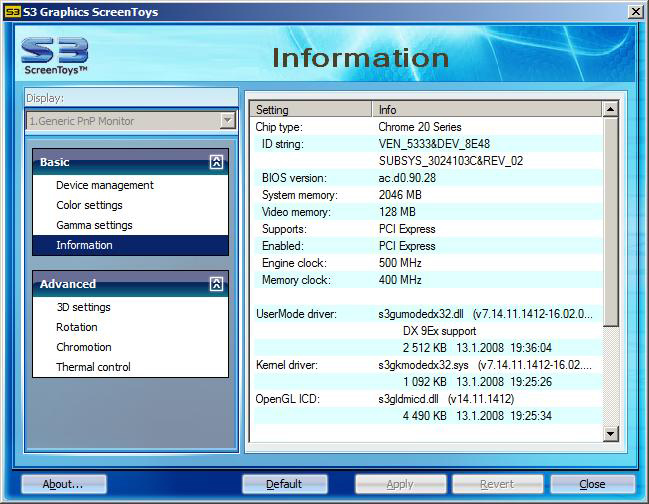Click the Info column header
Screen dimensions: 649x504
(x=486, y=109)
